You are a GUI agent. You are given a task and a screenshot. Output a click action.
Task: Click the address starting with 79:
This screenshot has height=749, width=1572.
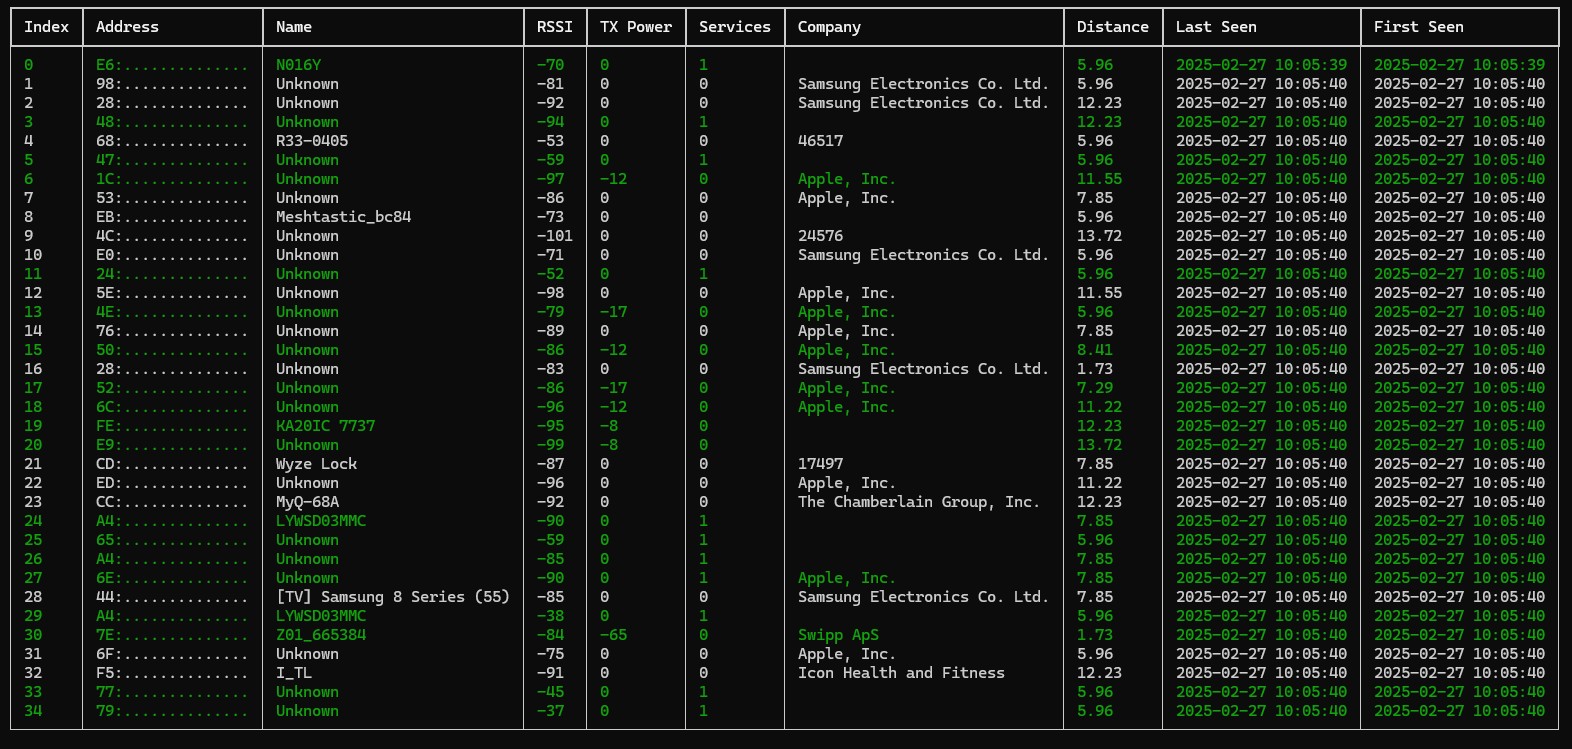(x=172, y=711)
